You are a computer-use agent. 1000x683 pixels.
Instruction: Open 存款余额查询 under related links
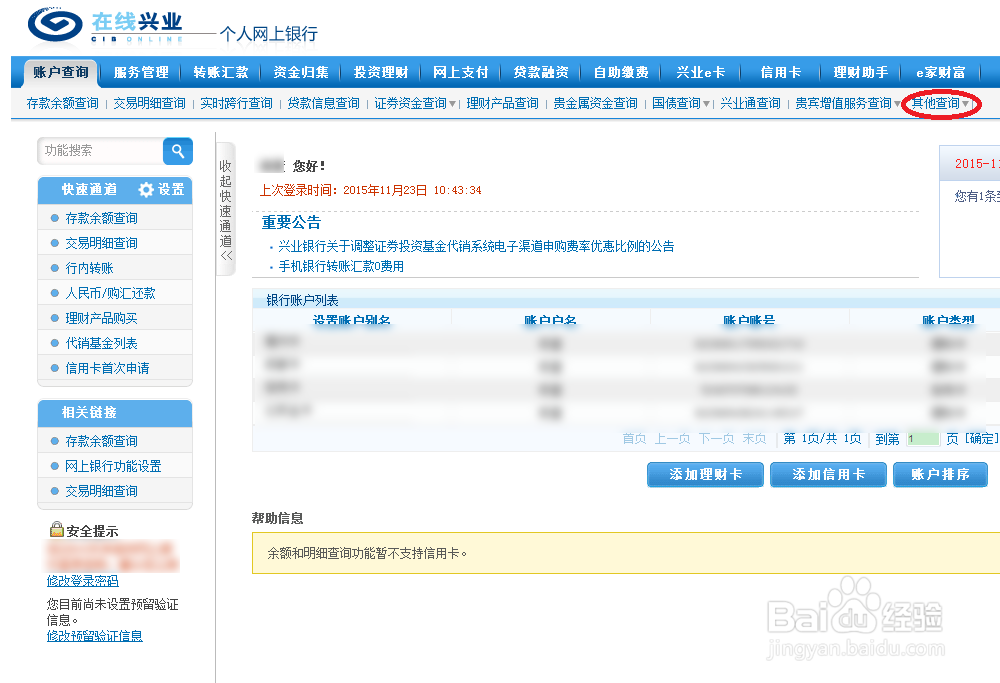101,441
